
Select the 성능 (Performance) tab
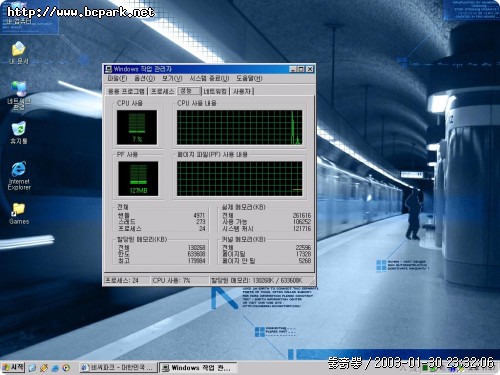pyautogui.click(x=189, y=91)
